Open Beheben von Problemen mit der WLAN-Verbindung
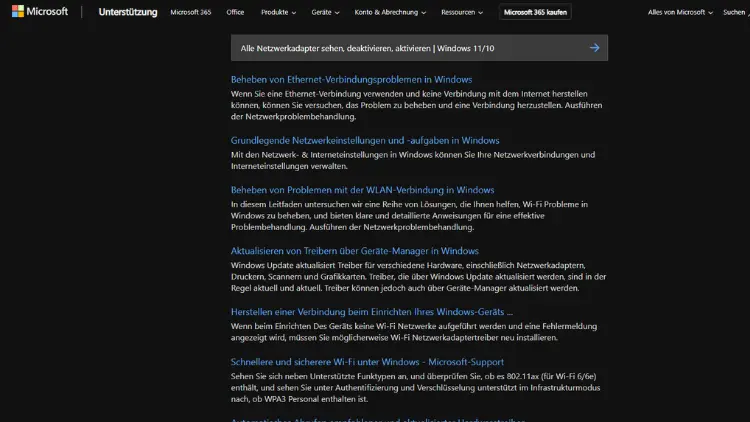This screenshot has width=750, height=422. tap(363, 190)
